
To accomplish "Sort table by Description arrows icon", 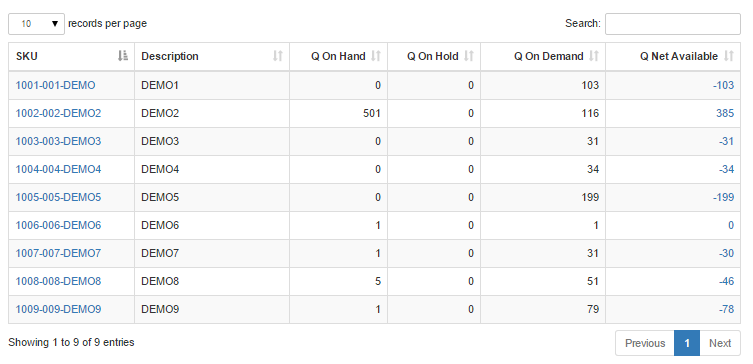I will point(278,56).
